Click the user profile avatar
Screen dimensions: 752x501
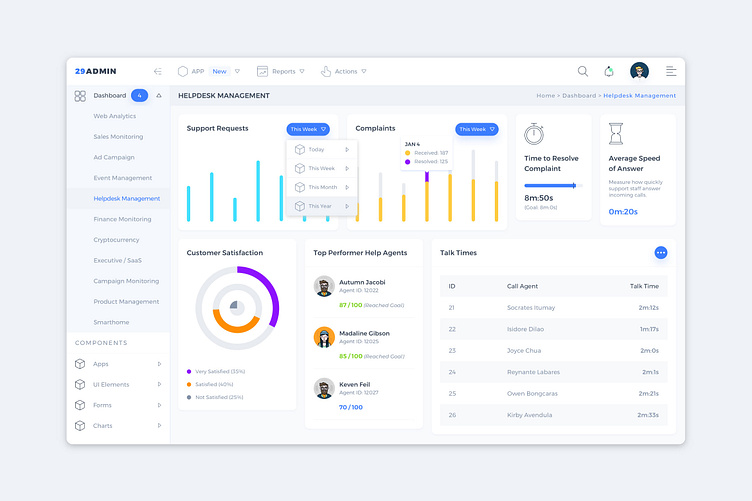(639, 71)
